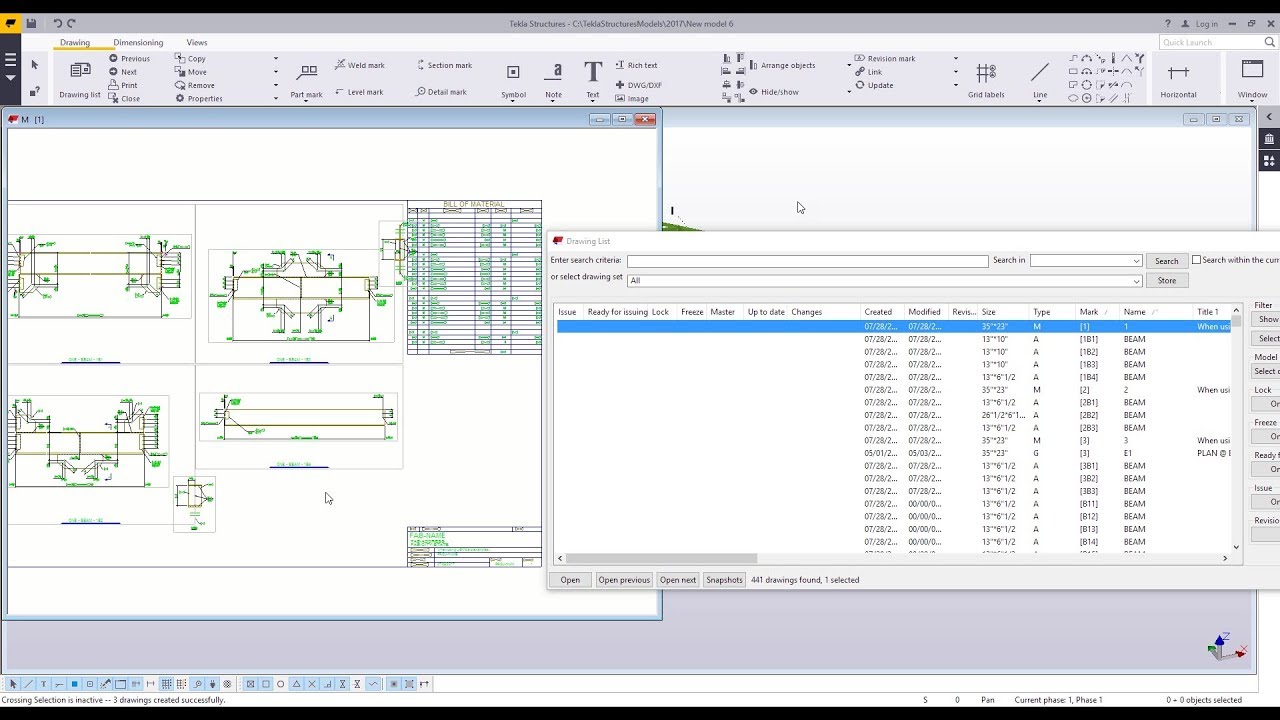This screenshot has width=1280, height=720.
Task: Click the Help question mark icon
Action: pos(1167,23)
